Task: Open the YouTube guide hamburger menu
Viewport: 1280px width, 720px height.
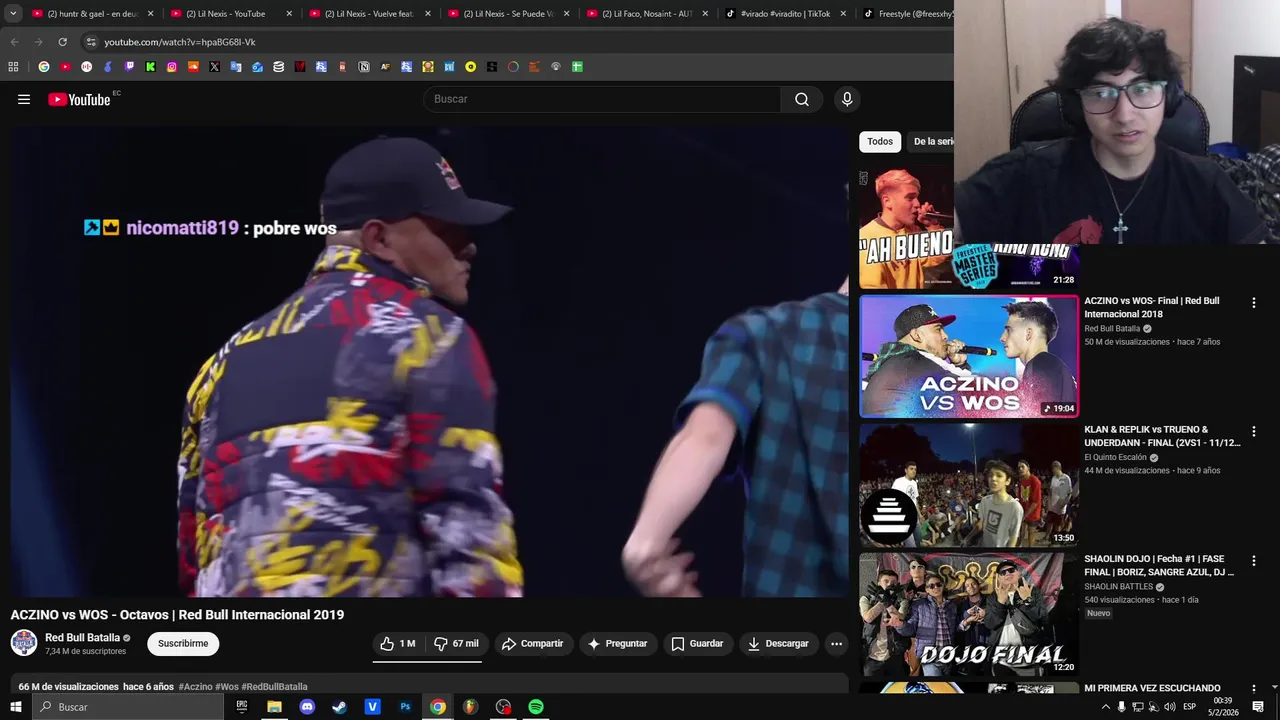Action: pyautogui.click(x=24, y=99)
